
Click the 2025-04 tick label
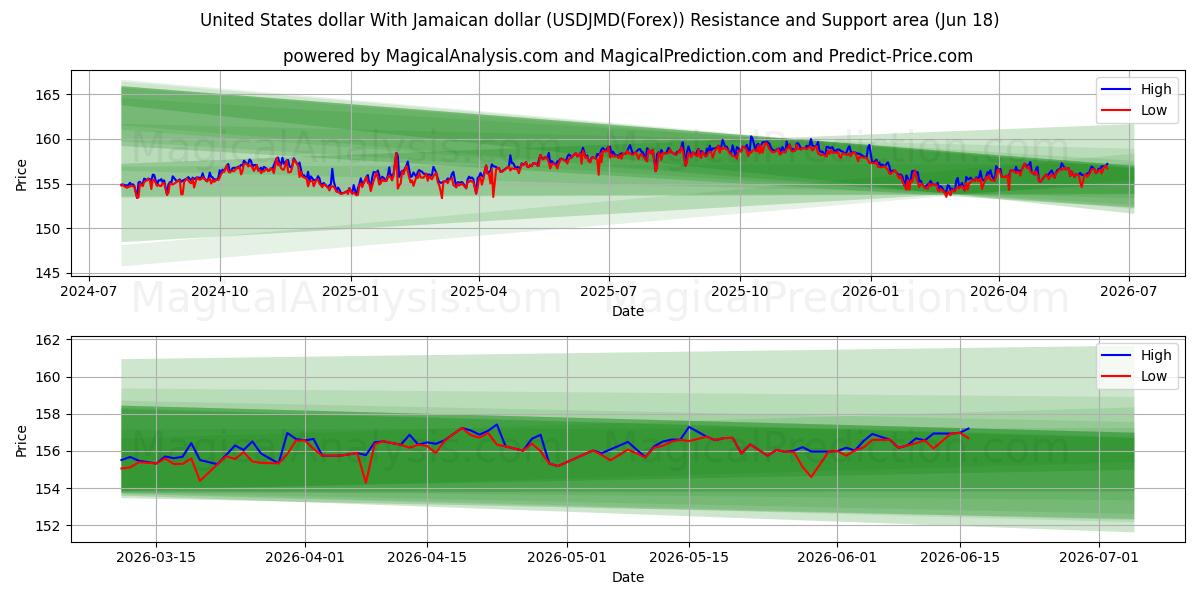click(479, 292)
